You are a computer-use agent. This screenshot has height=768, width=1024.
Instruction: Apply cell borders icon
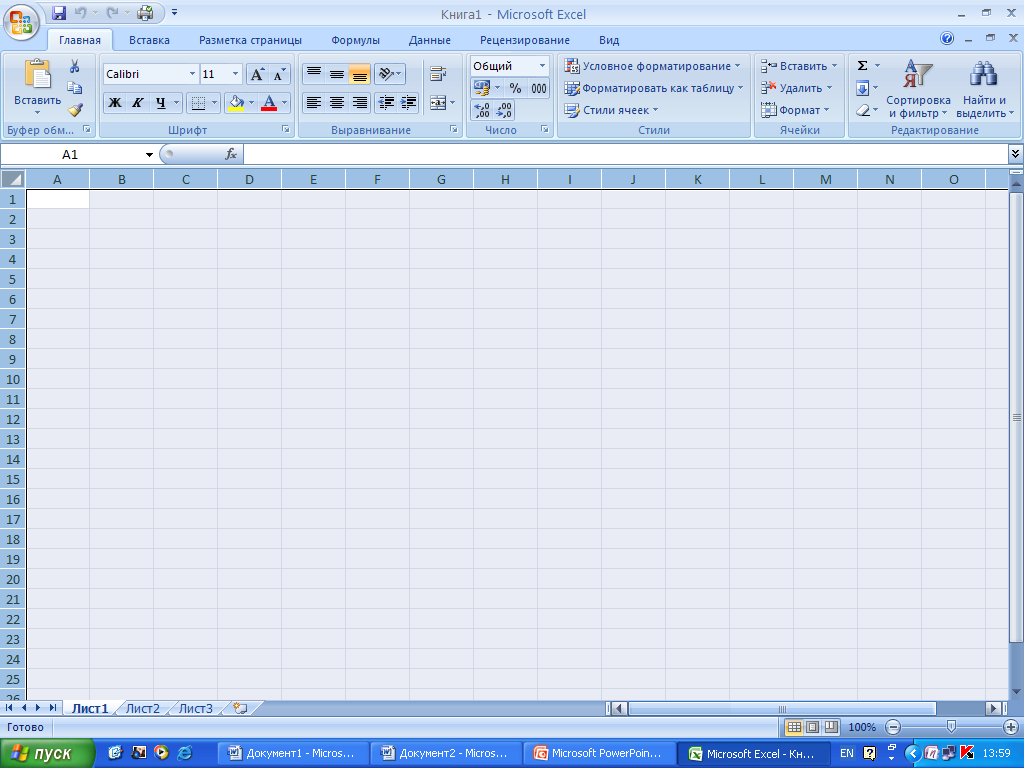point(198,103)
